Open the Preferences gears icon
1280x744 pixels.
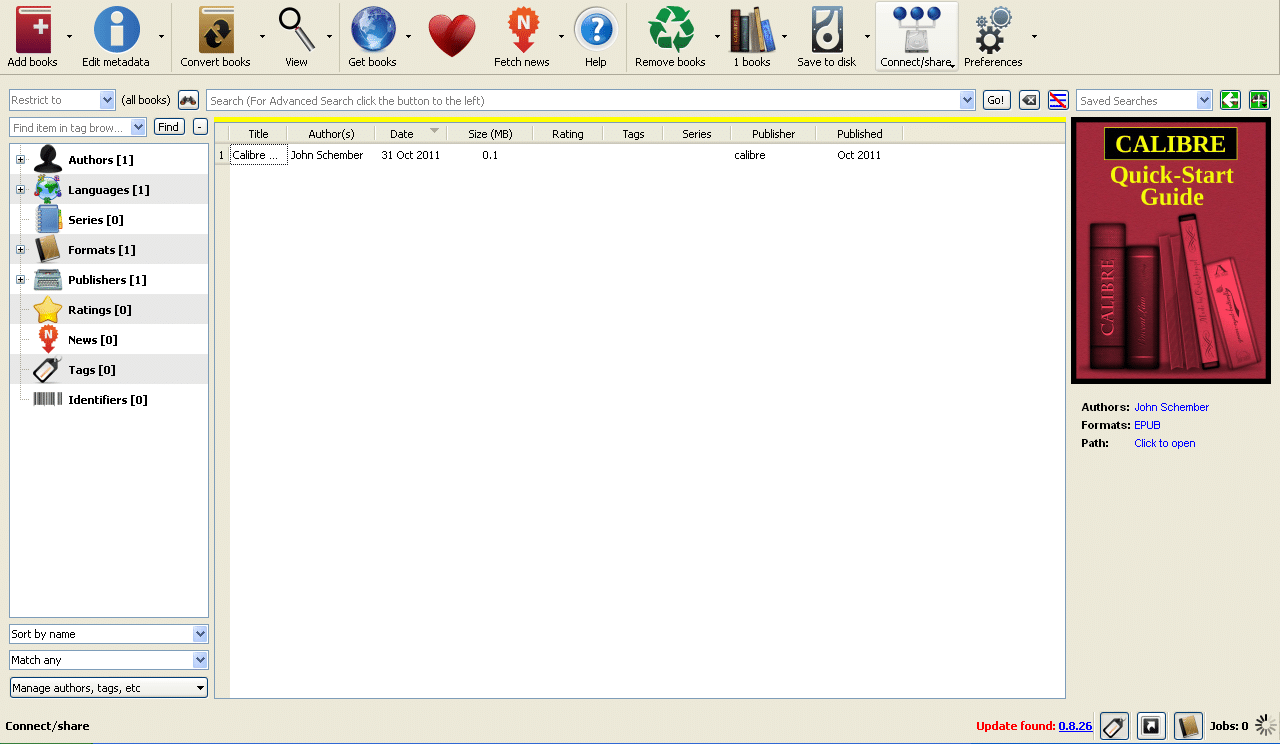tap(993, 30)
